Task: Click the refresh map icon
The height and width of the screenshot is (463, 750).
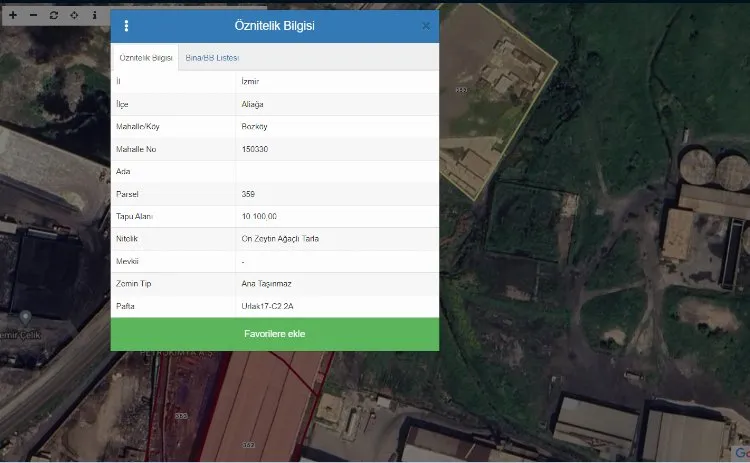Action: (54, 16)
